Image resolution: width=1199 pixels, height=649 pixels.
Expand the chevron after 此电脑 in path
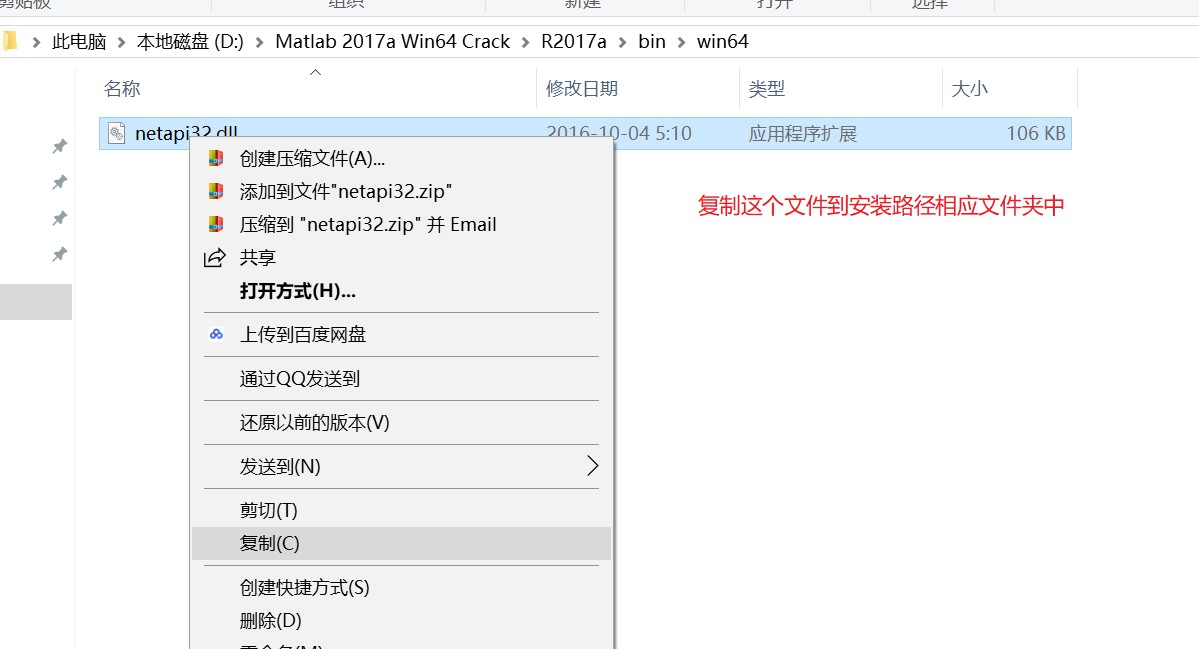coord(121,42)
